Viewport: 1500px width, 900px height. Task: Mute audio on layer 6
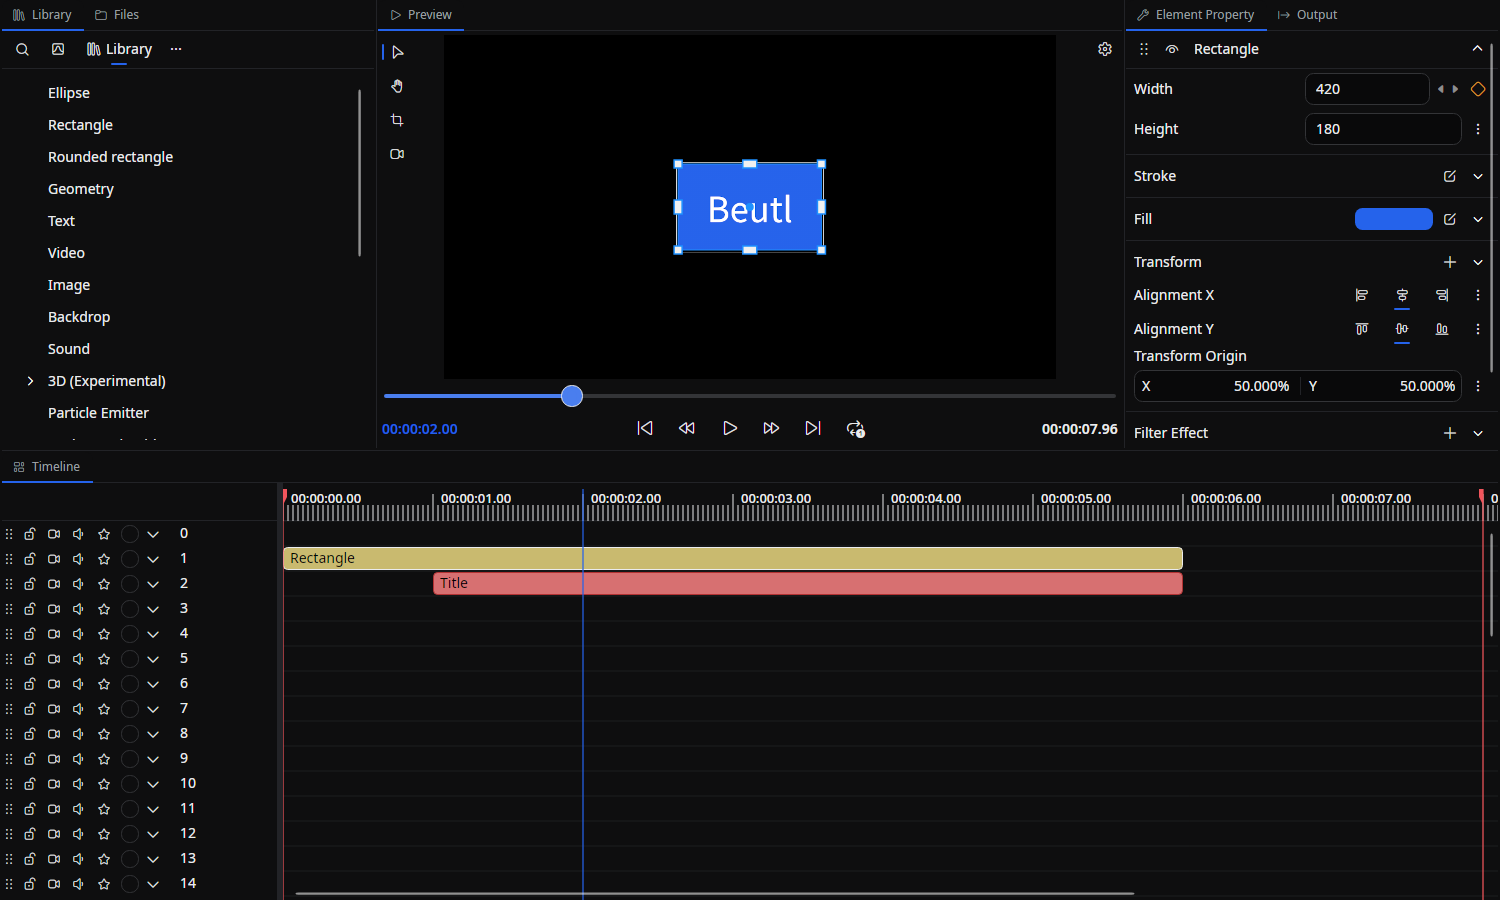click(x=78, y=684)
